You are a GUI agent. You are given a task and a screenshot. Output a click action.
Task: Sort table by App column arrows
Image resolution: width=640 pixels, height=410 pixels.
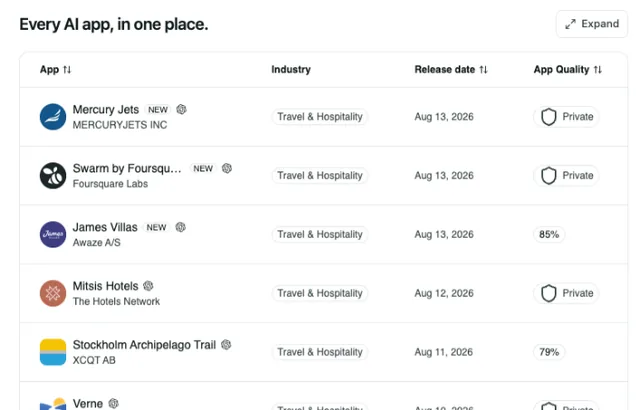pos(67,70)
